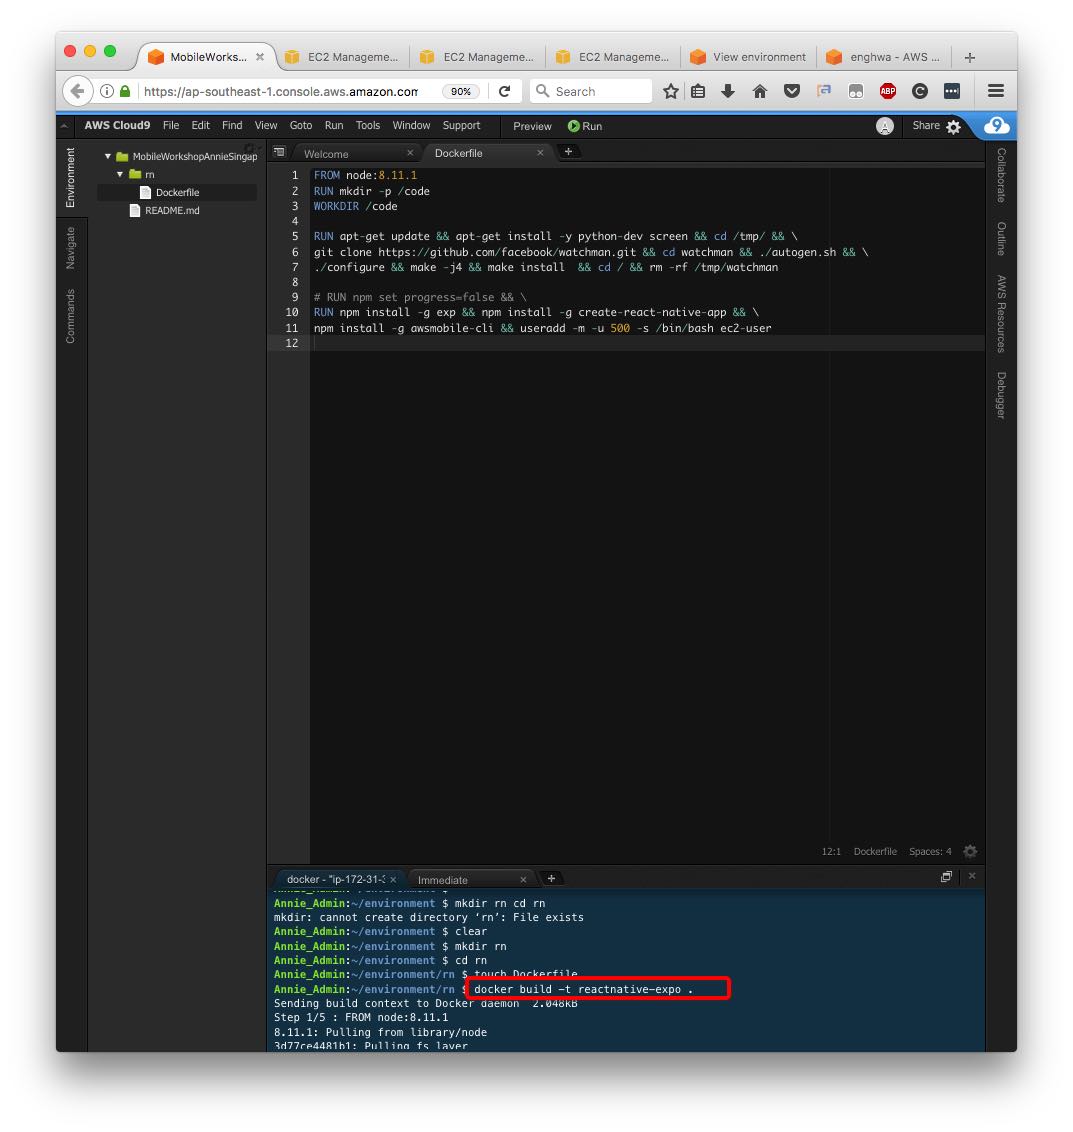Open the editor pane tab list menu
The height and width of the screenshot is (1132, 1073).
click(x=279, y=152)
